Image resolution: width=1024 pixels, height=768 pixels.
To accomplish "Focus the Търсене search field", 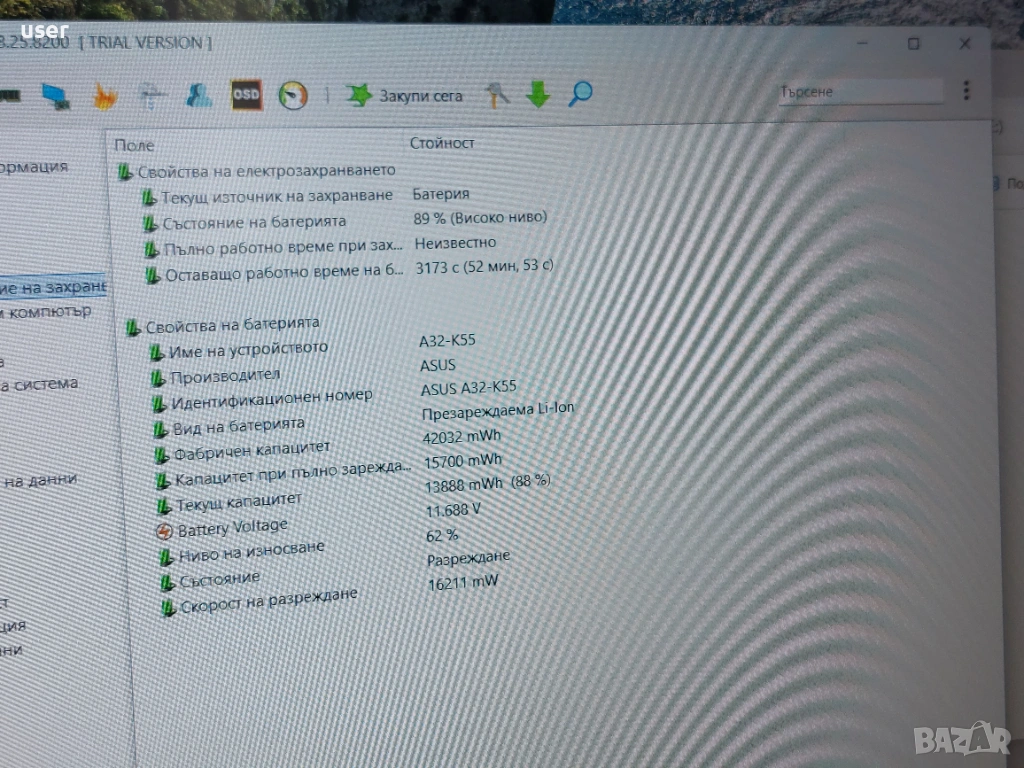I will coord(860,92).
